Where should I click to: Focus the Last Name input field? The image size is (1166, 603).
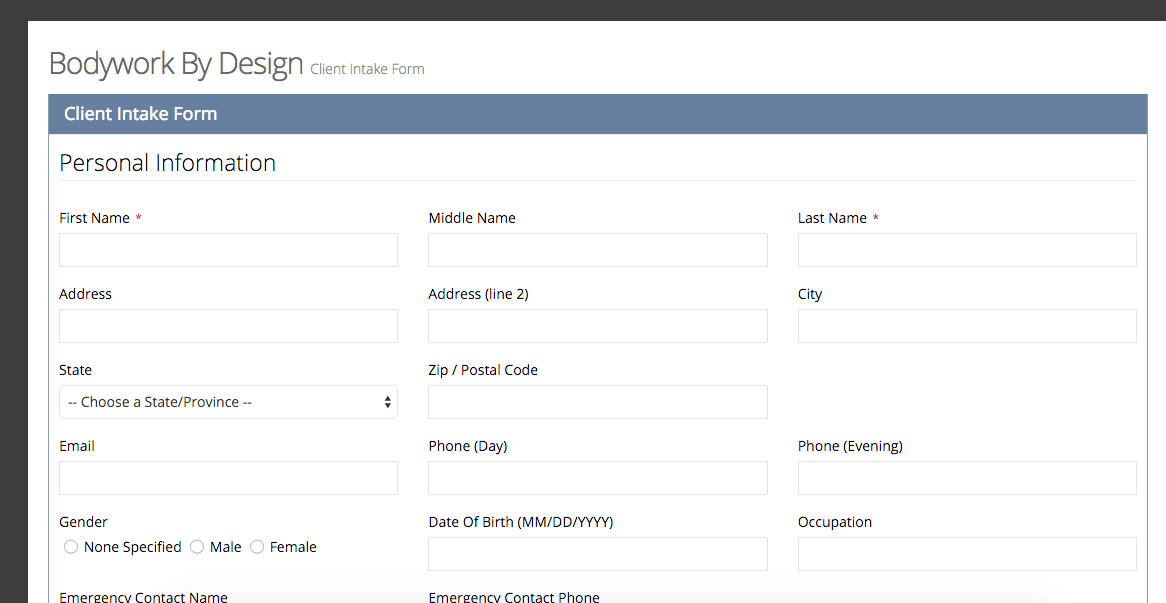(966, 250)
